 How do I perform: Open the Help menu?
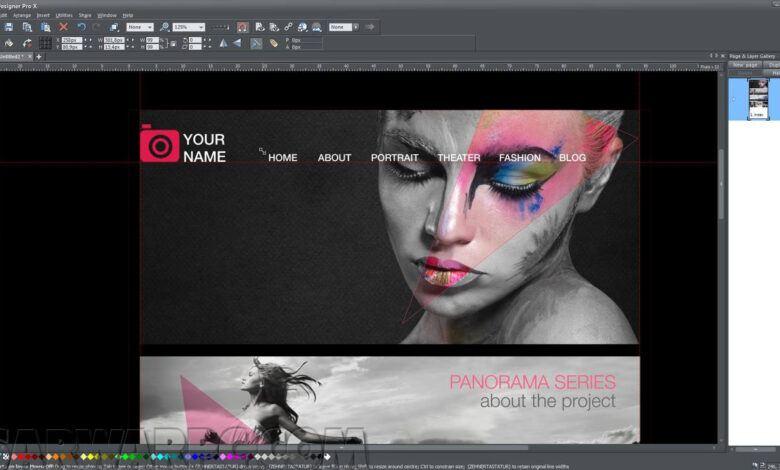click(128, 15)
